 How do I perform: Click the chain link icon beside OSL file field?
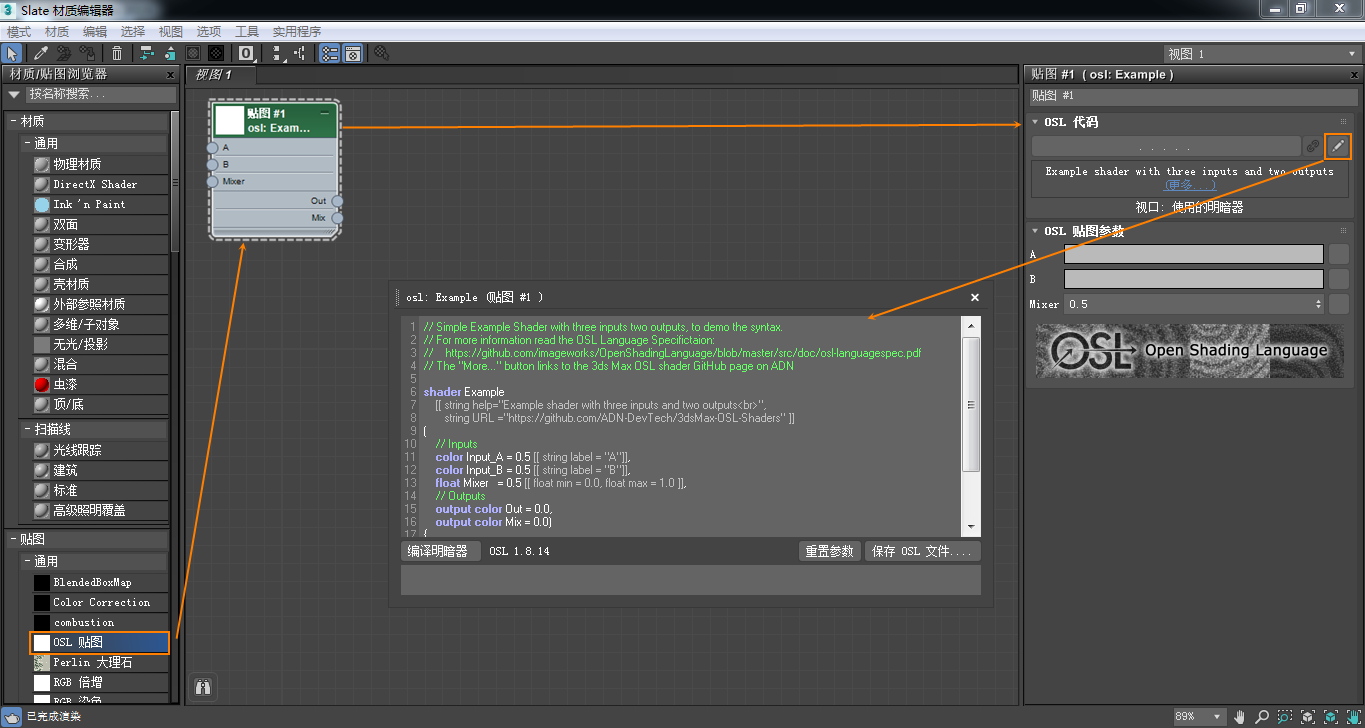tap(1313, 146)
